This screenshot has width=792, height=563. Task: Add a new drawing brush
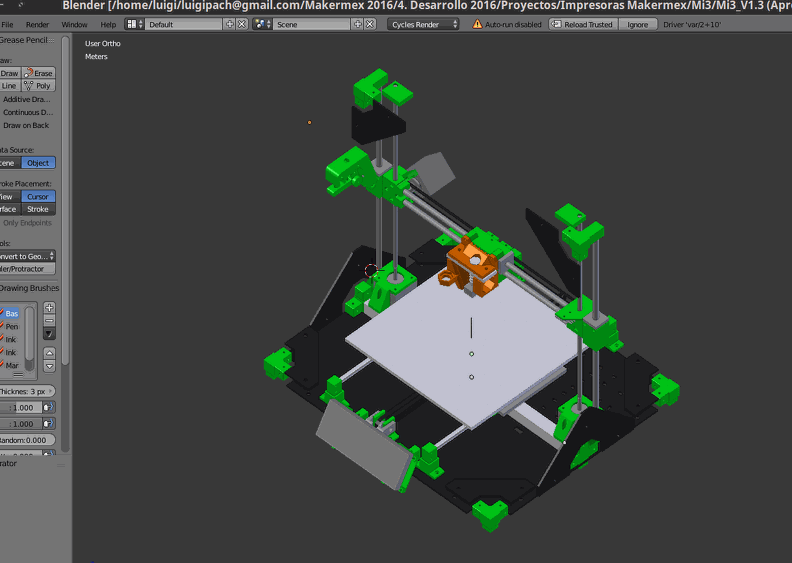49,308
